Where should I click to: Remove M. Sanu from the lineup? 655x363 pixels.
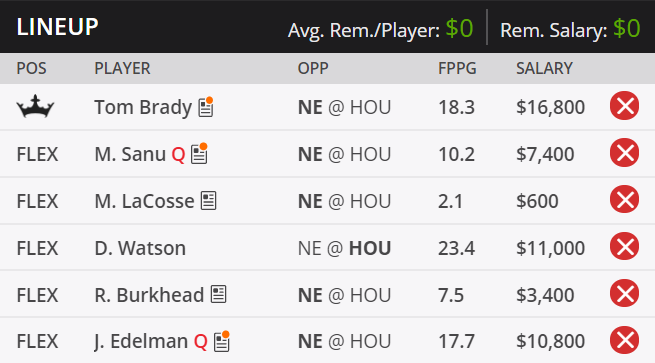pyautogui.click(x=624, y=152)
